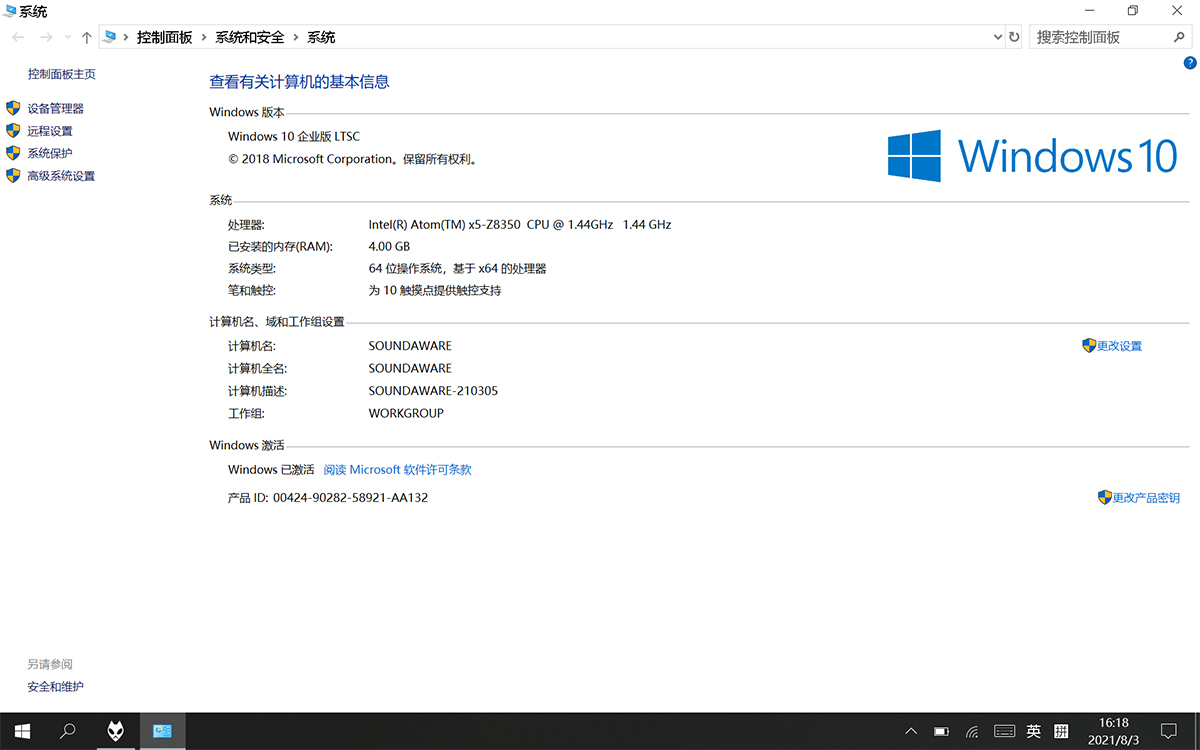The height and width of the screenshot is (750, 1200).
Task: Switch the 英 input language indicator
Action: pos(1034,731)
